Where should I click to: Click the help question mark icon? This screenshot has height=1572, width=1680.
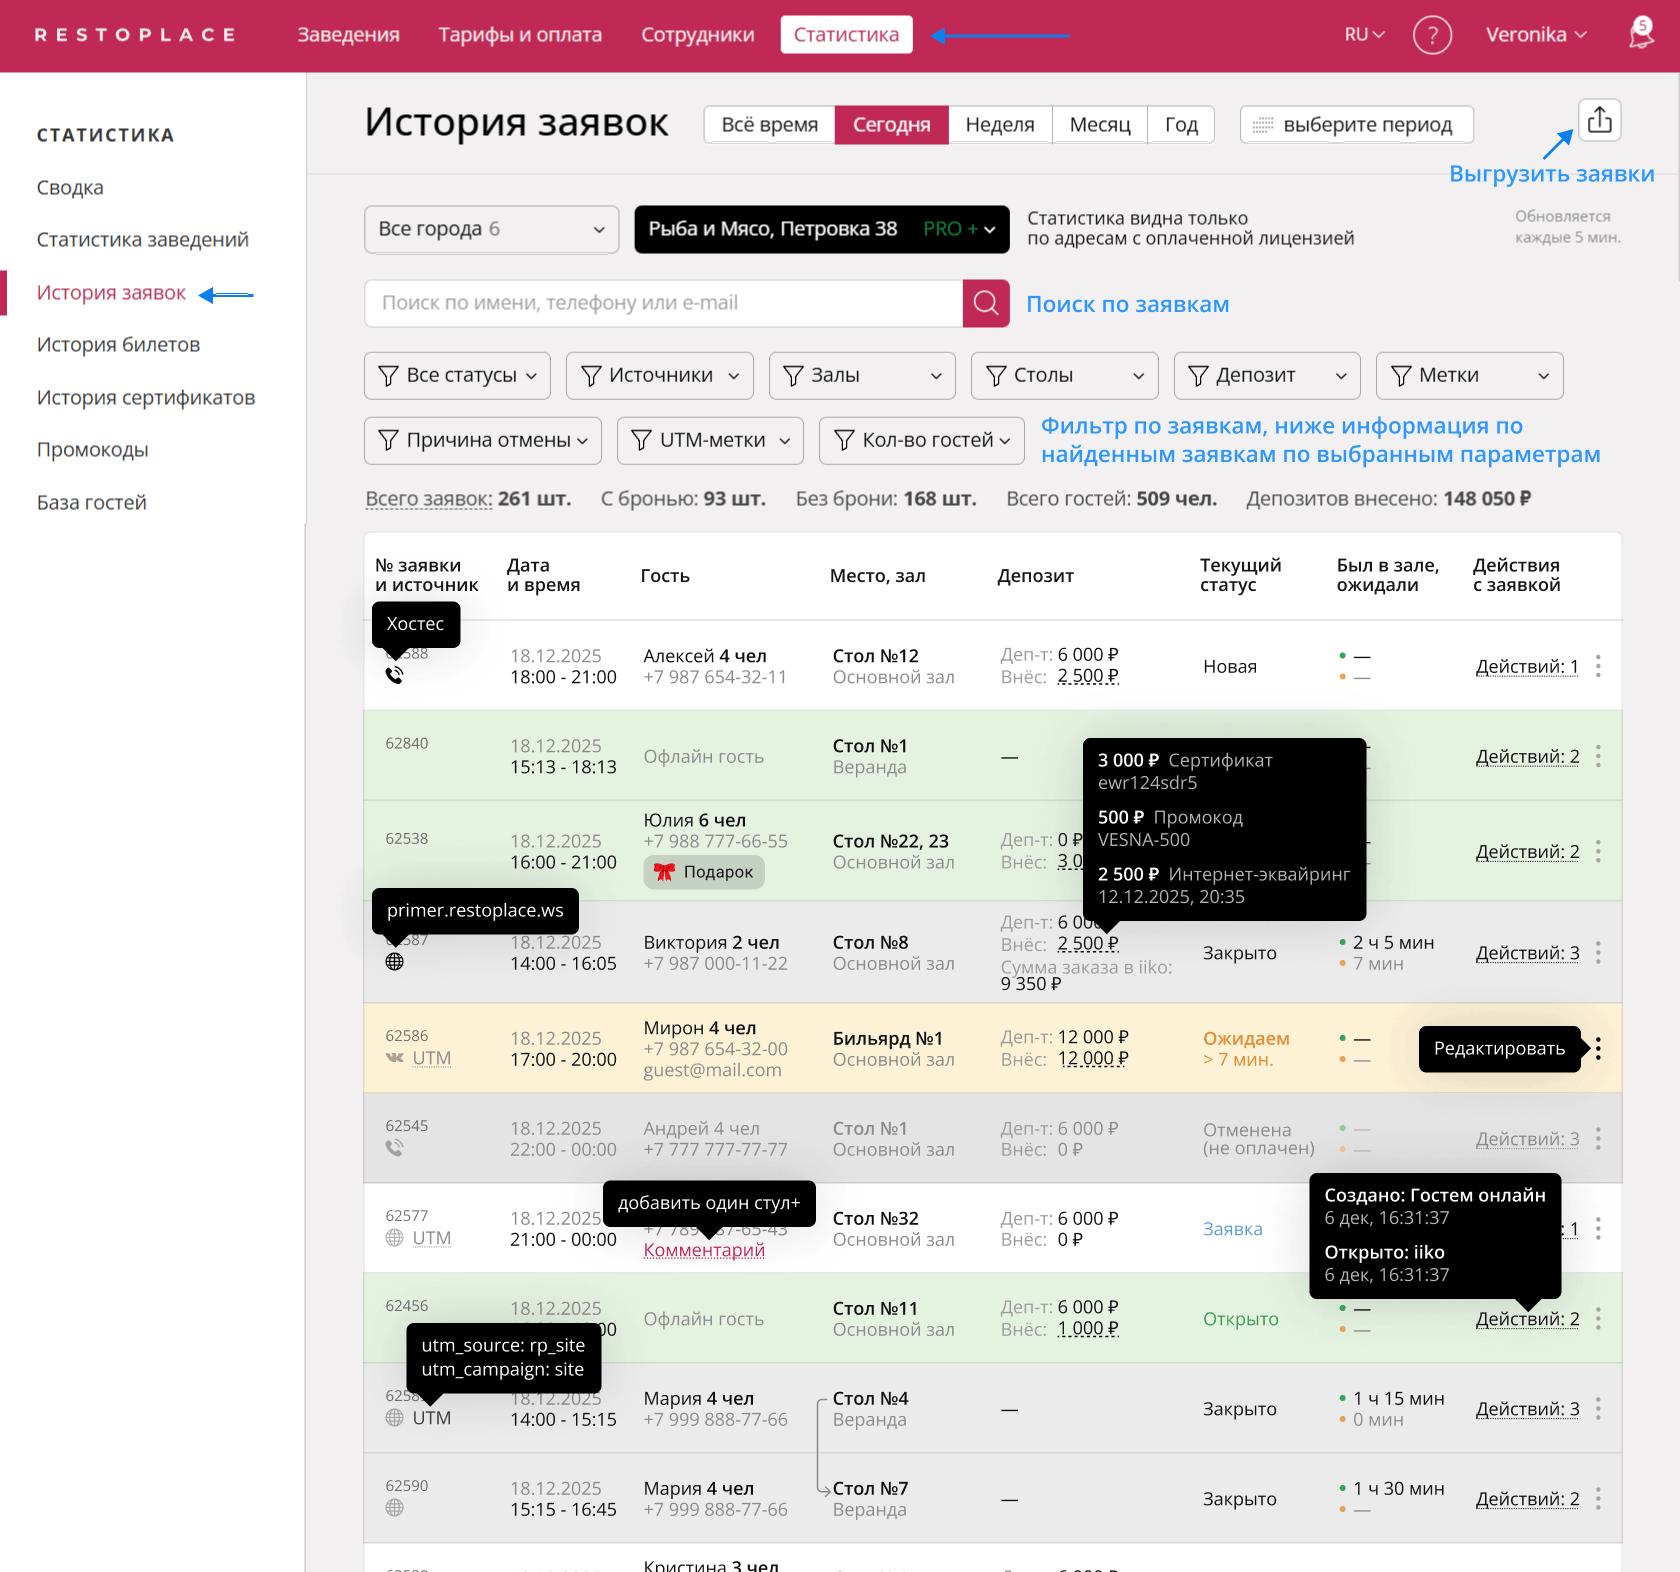point(1433,35)
